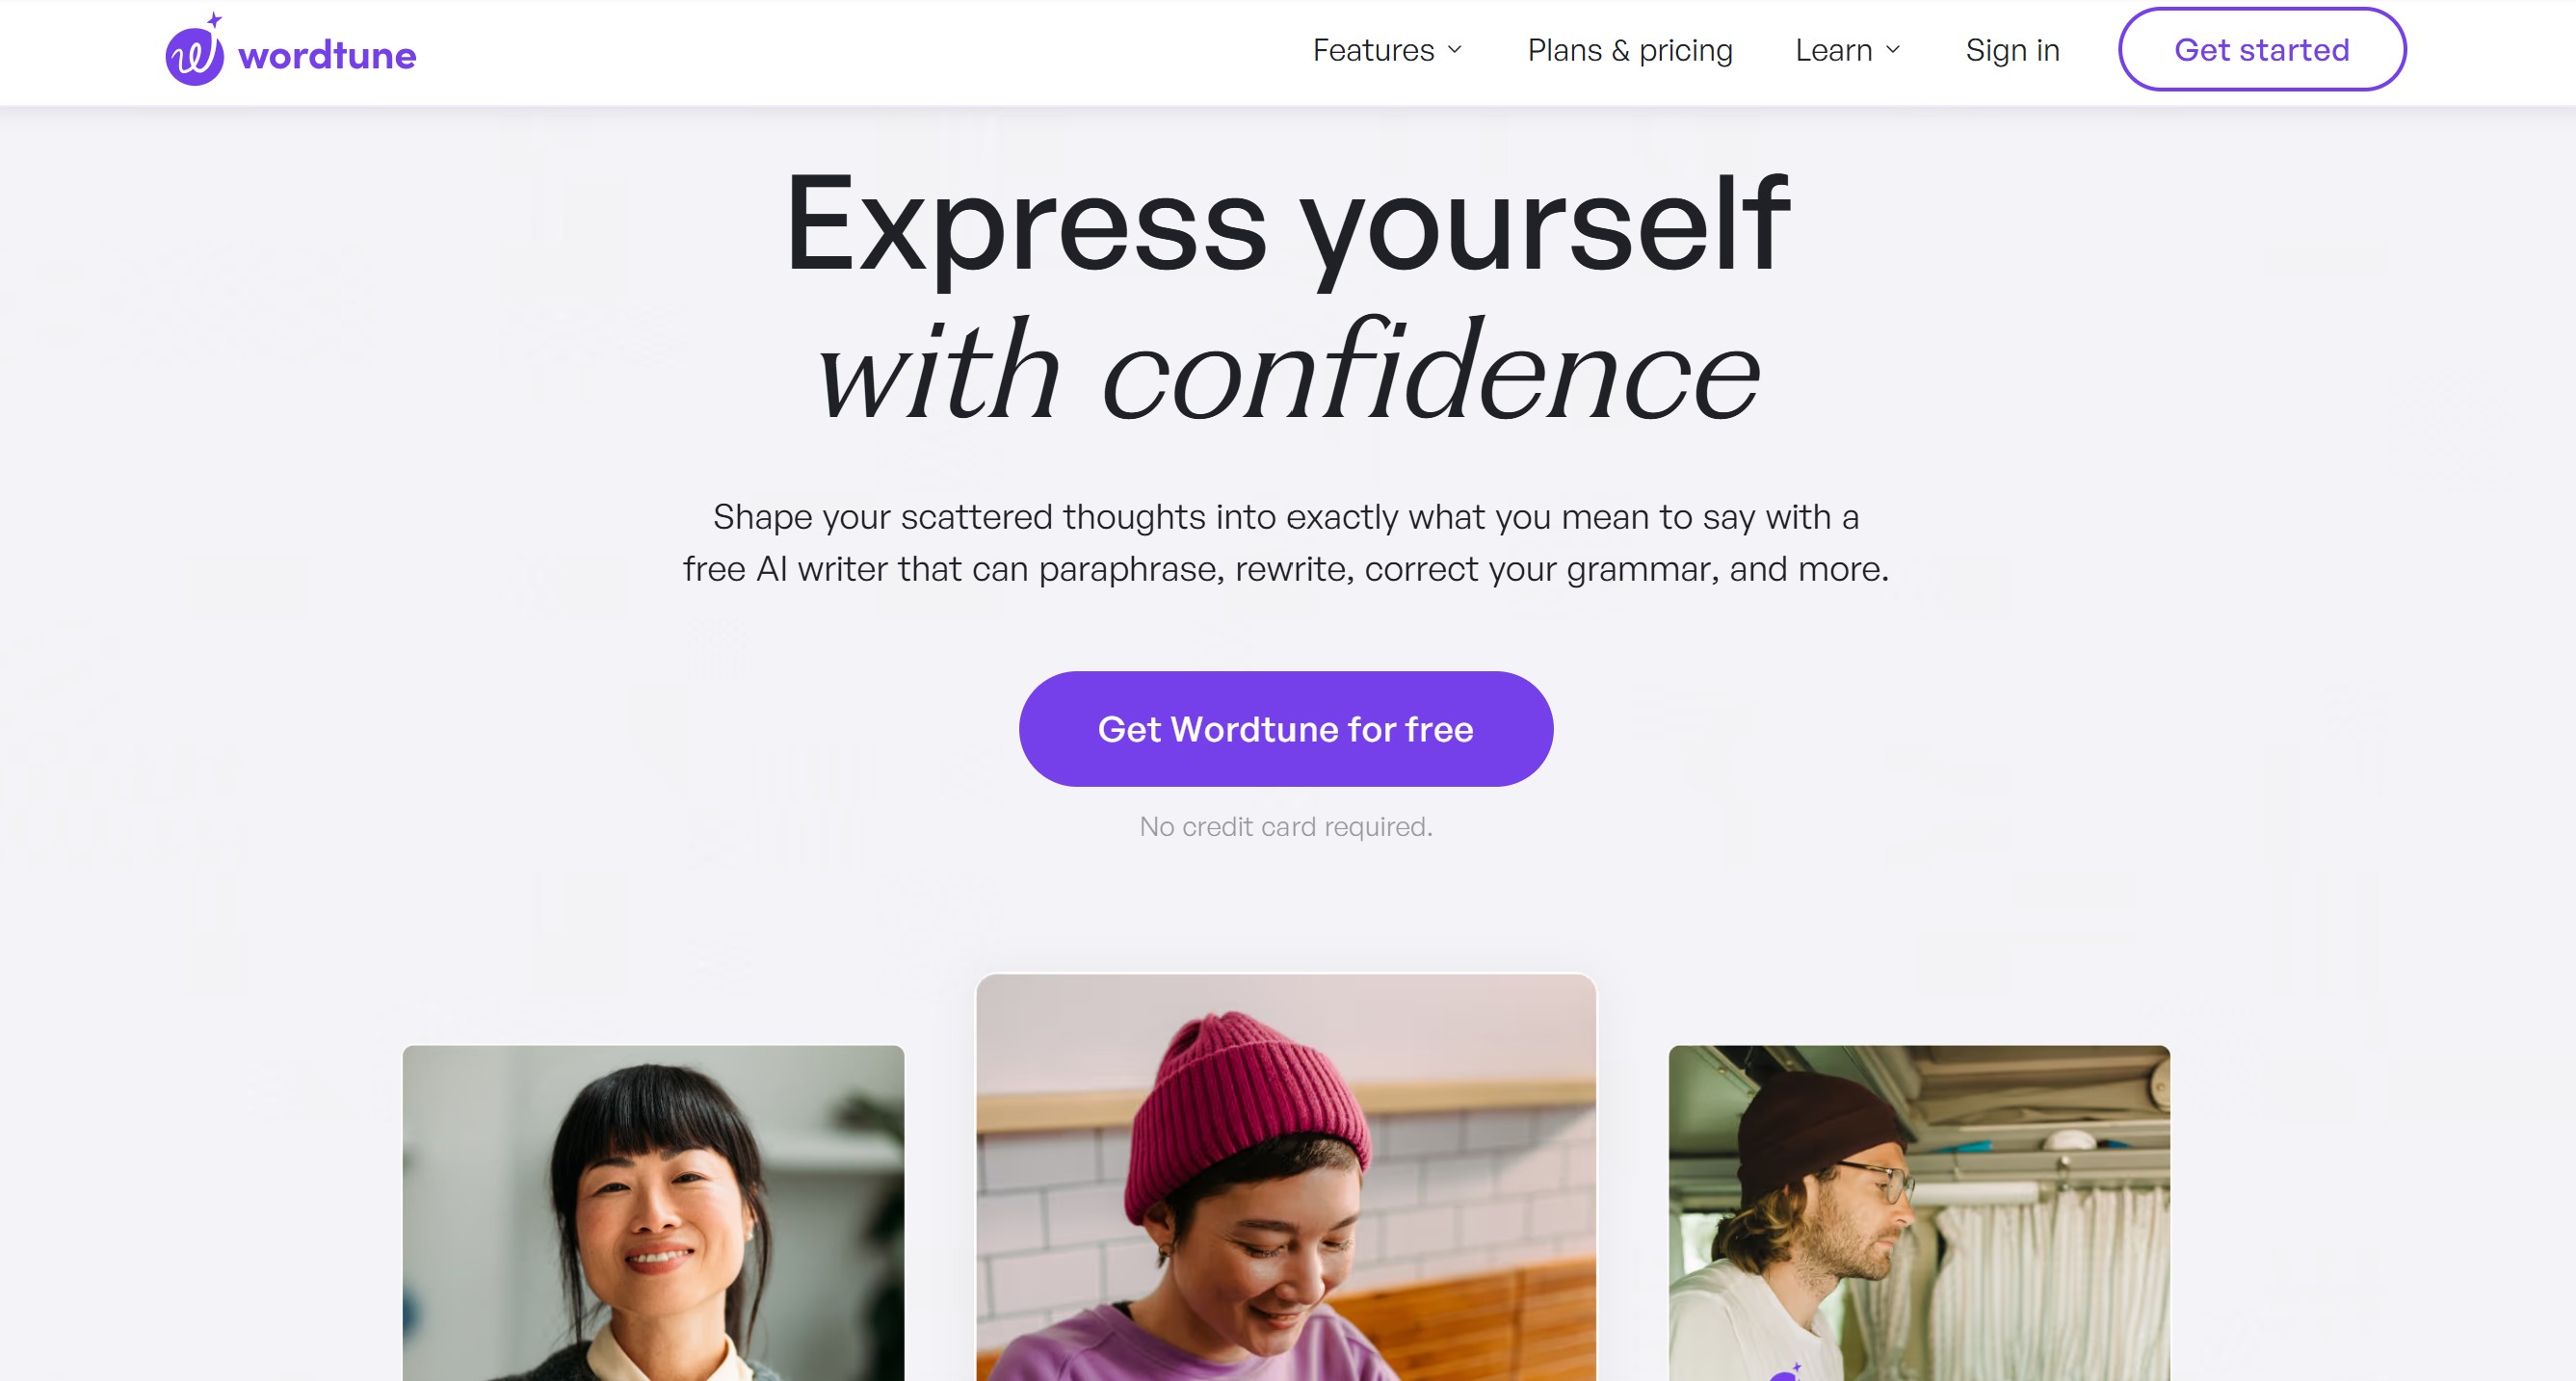Click Get Wordtune for free button
This screenshot has width=2576, height=1381.
(x=1285, y=729)
